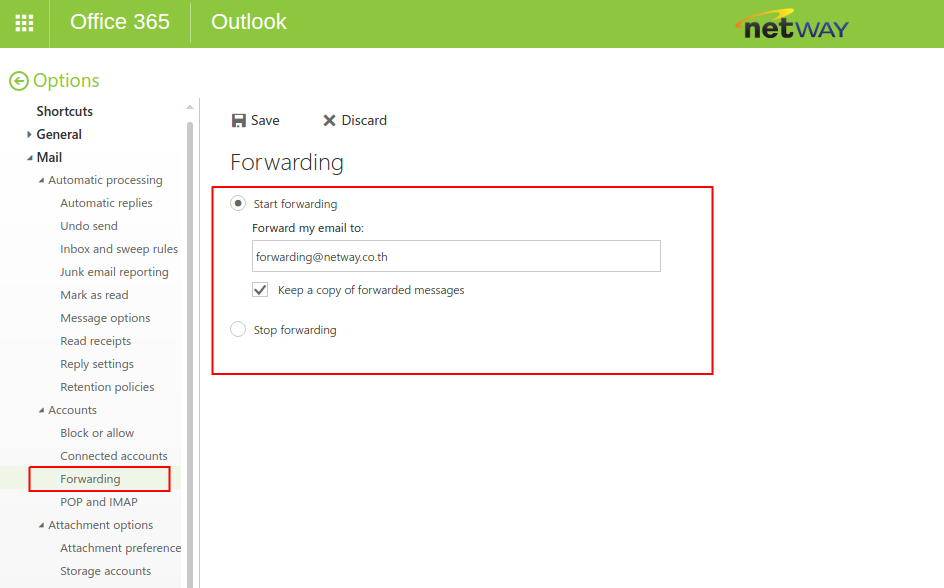Click the back arrow next to Options
944x588 pixels.
18,81
